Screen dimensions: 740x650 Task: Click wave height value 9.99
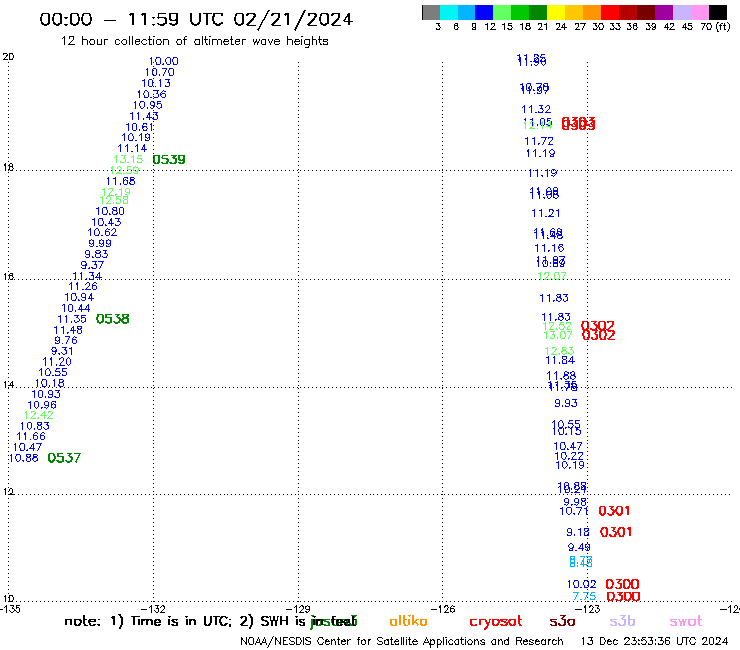(x=100, y=244)
